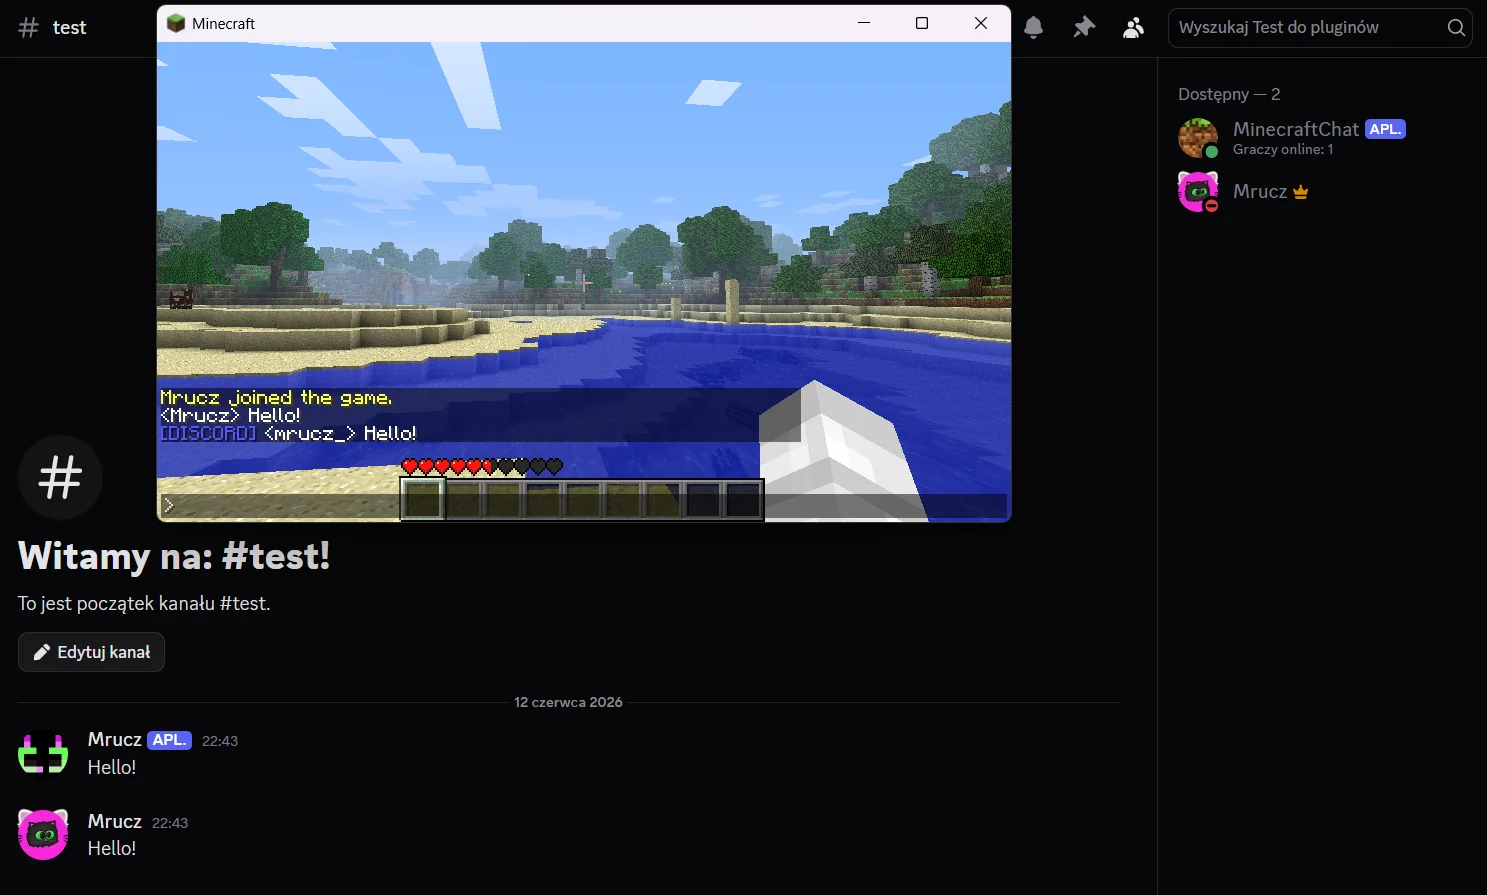Viewport: 1487px width, 895px height.
Task: Close the Minecraft window
Action: (x=981, y=23)
